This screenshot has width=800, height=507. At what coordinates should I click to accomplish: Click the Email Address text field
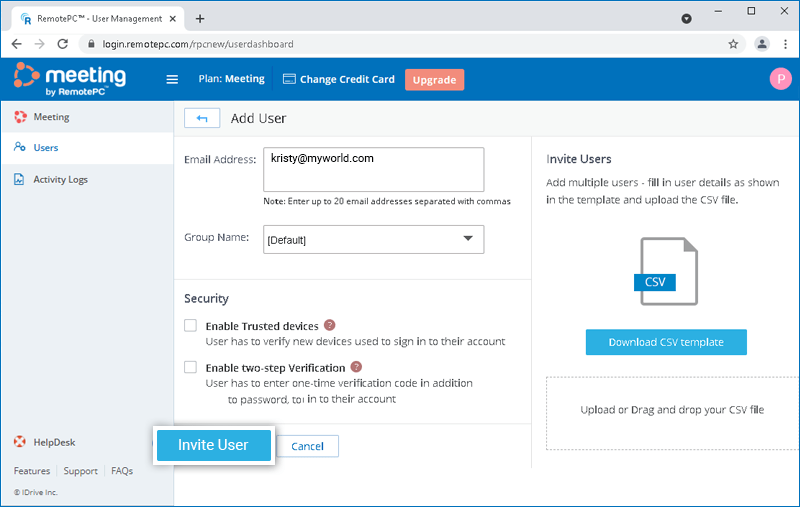coord(373,169)
